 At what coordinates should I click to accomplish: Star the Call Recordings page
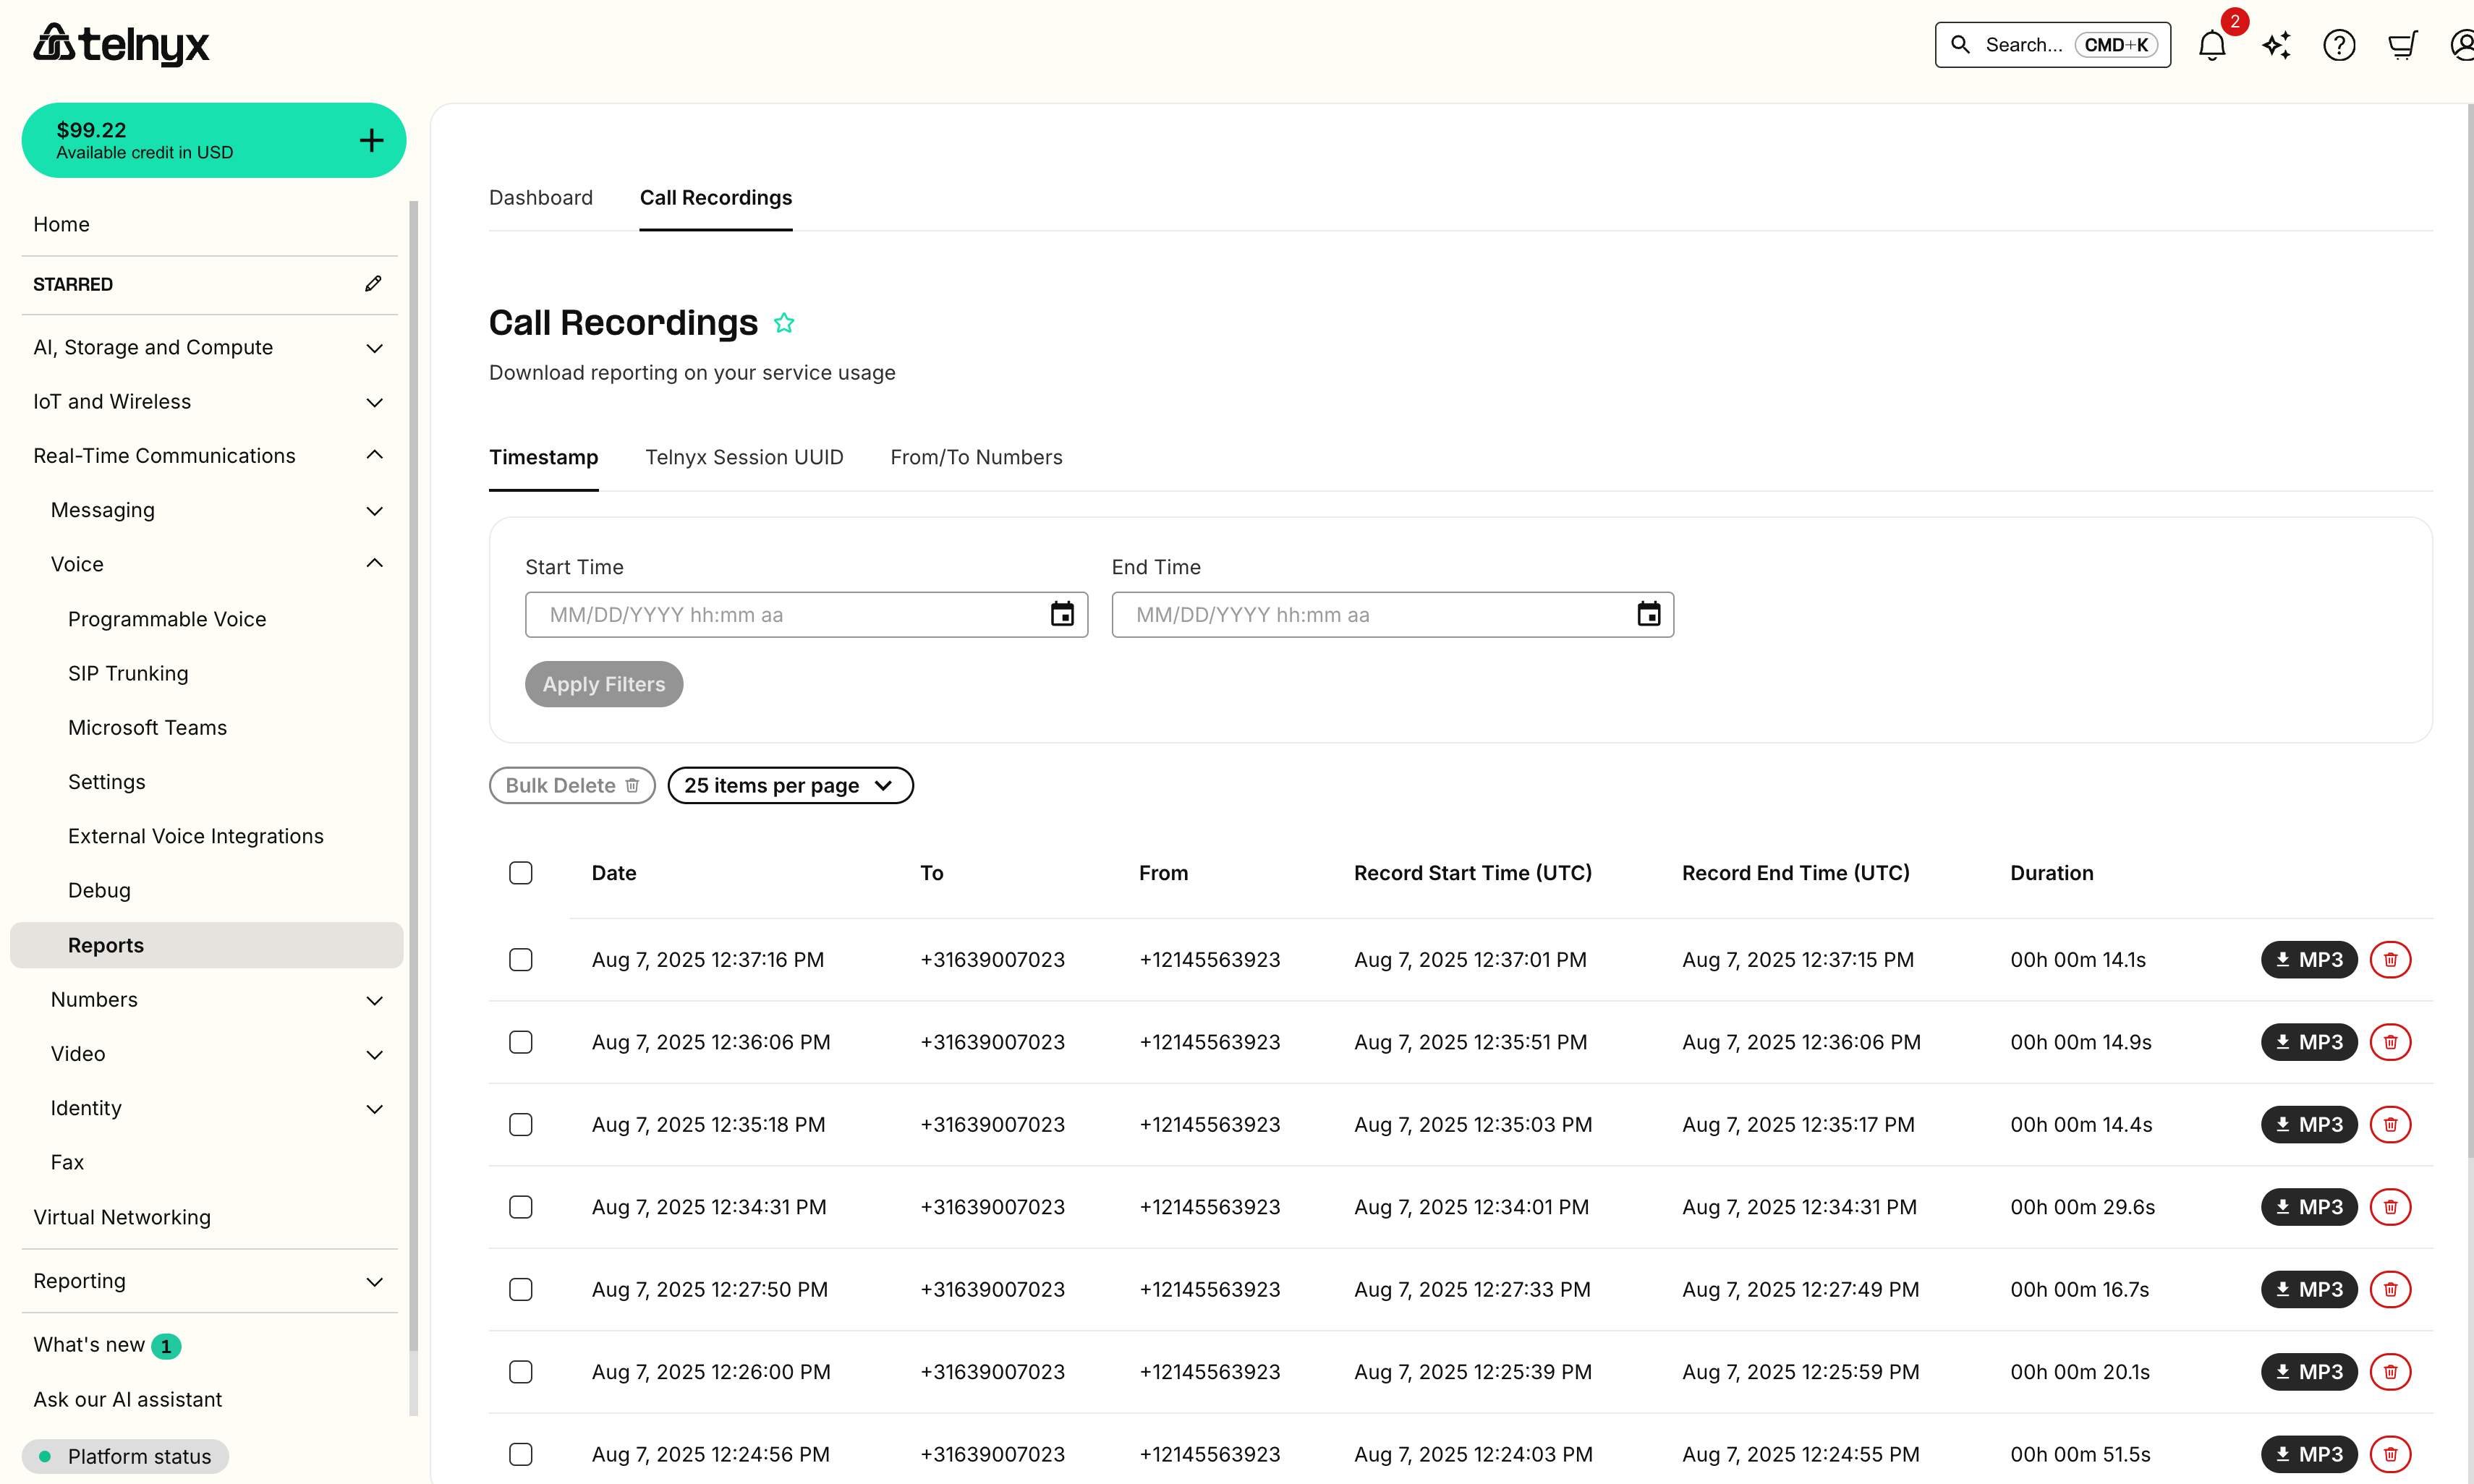pyautogui.click(x=785, y=322)
